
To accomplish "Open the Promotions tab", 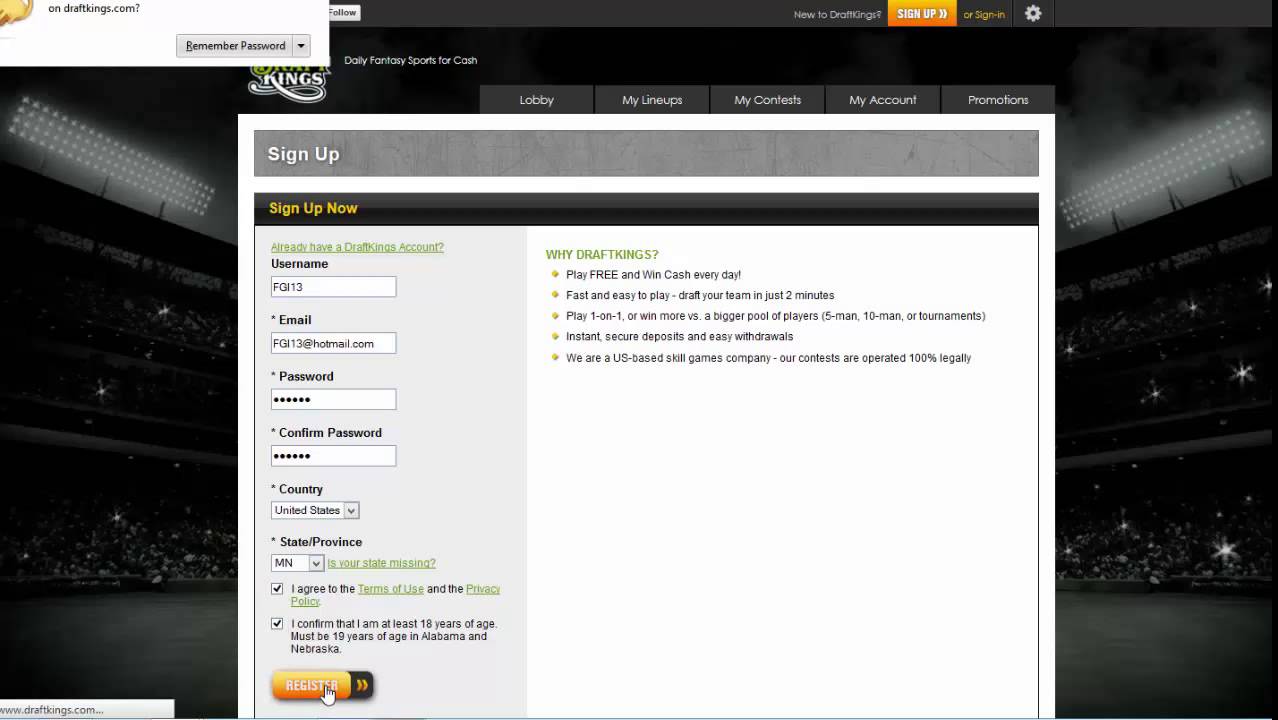I will tap(998, 100).
